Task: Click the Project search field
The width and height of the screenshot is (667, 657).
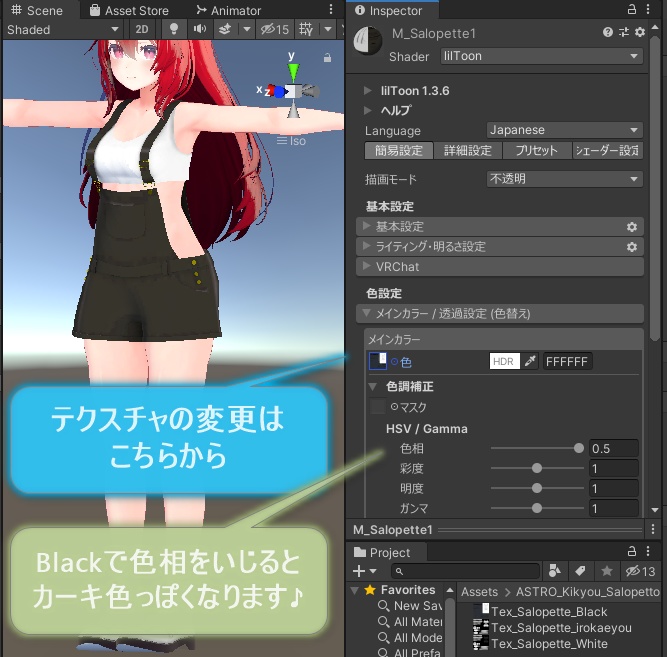Action: point(465,571)
